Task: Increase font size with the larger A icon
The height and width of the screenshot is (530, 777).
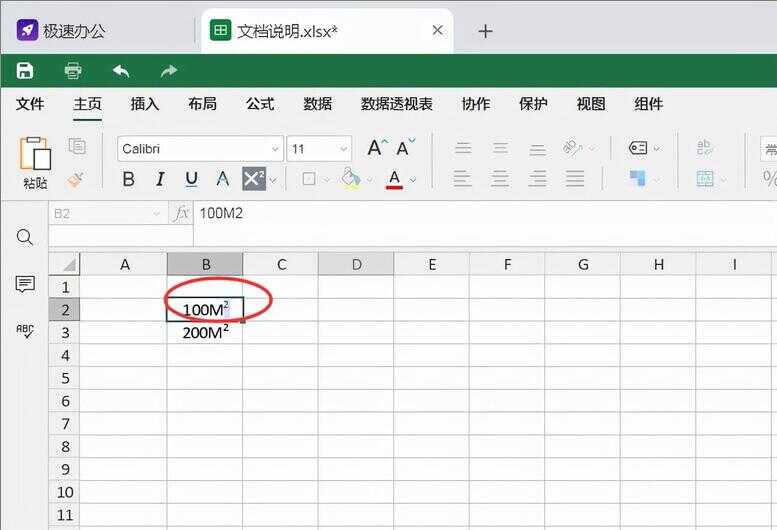Action: coord(375,148)
